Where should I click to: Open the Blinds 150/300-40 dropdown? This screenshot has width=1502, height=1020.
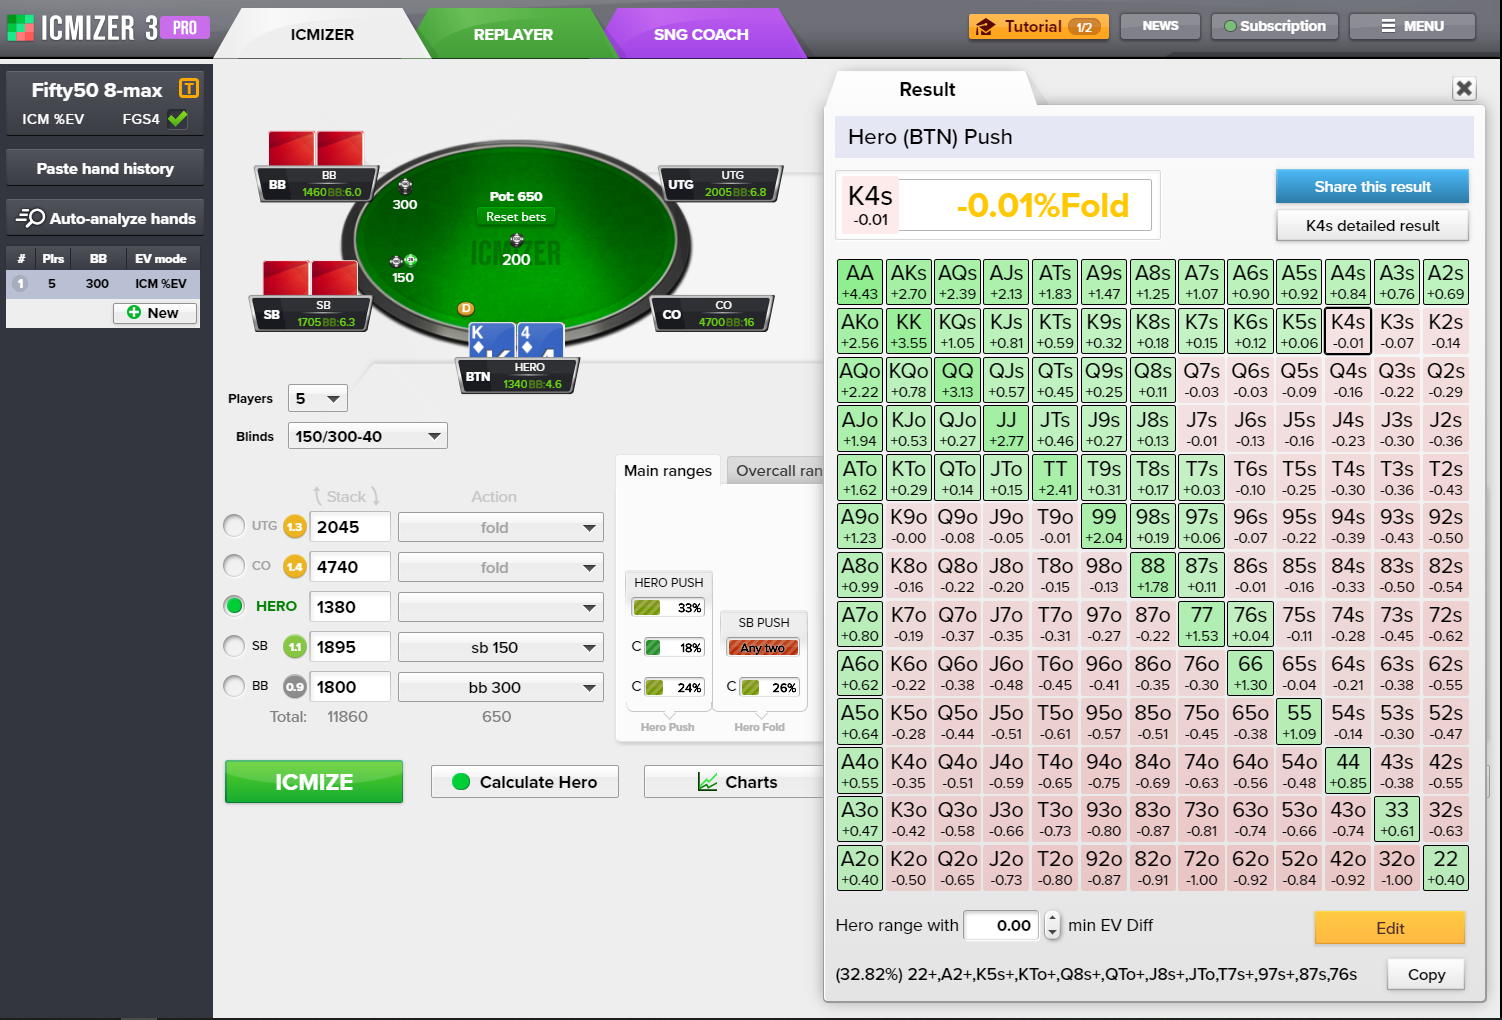pos(367,436)
